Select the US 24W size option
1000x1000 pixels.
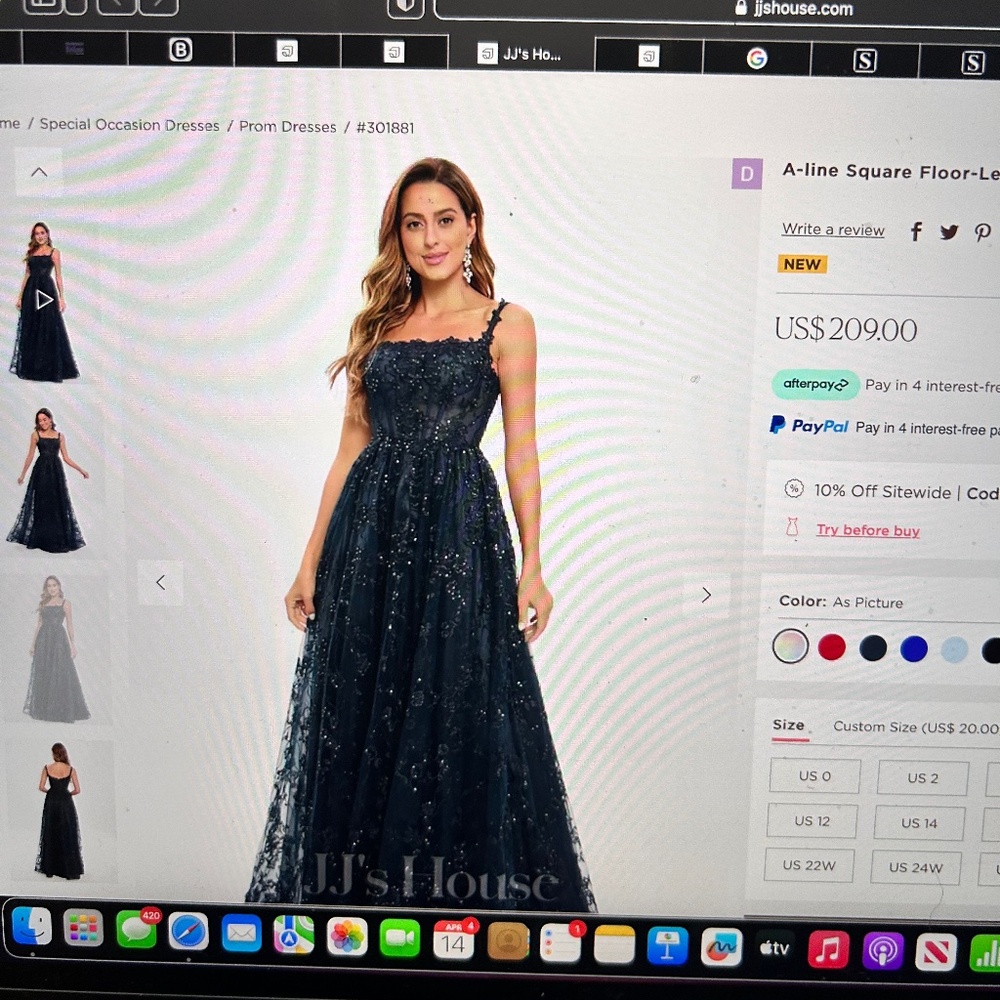916,867
